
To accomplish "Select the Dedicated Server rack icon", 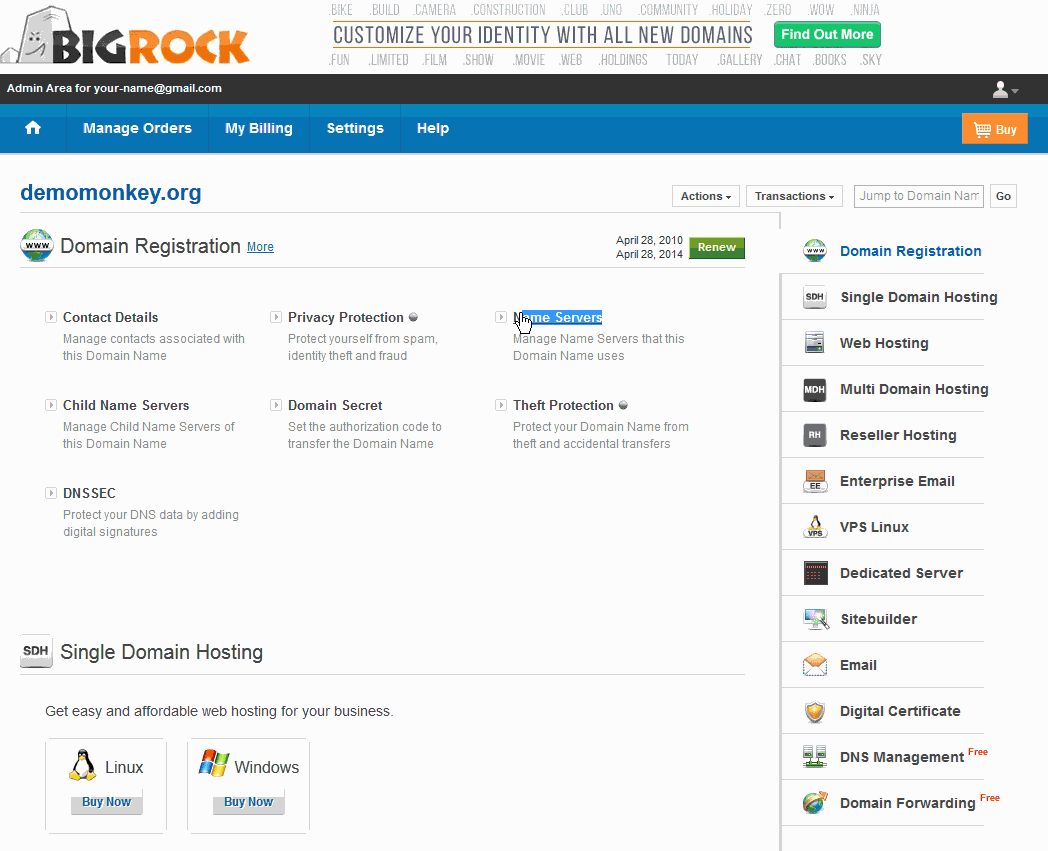I will (x=815, y=573).
